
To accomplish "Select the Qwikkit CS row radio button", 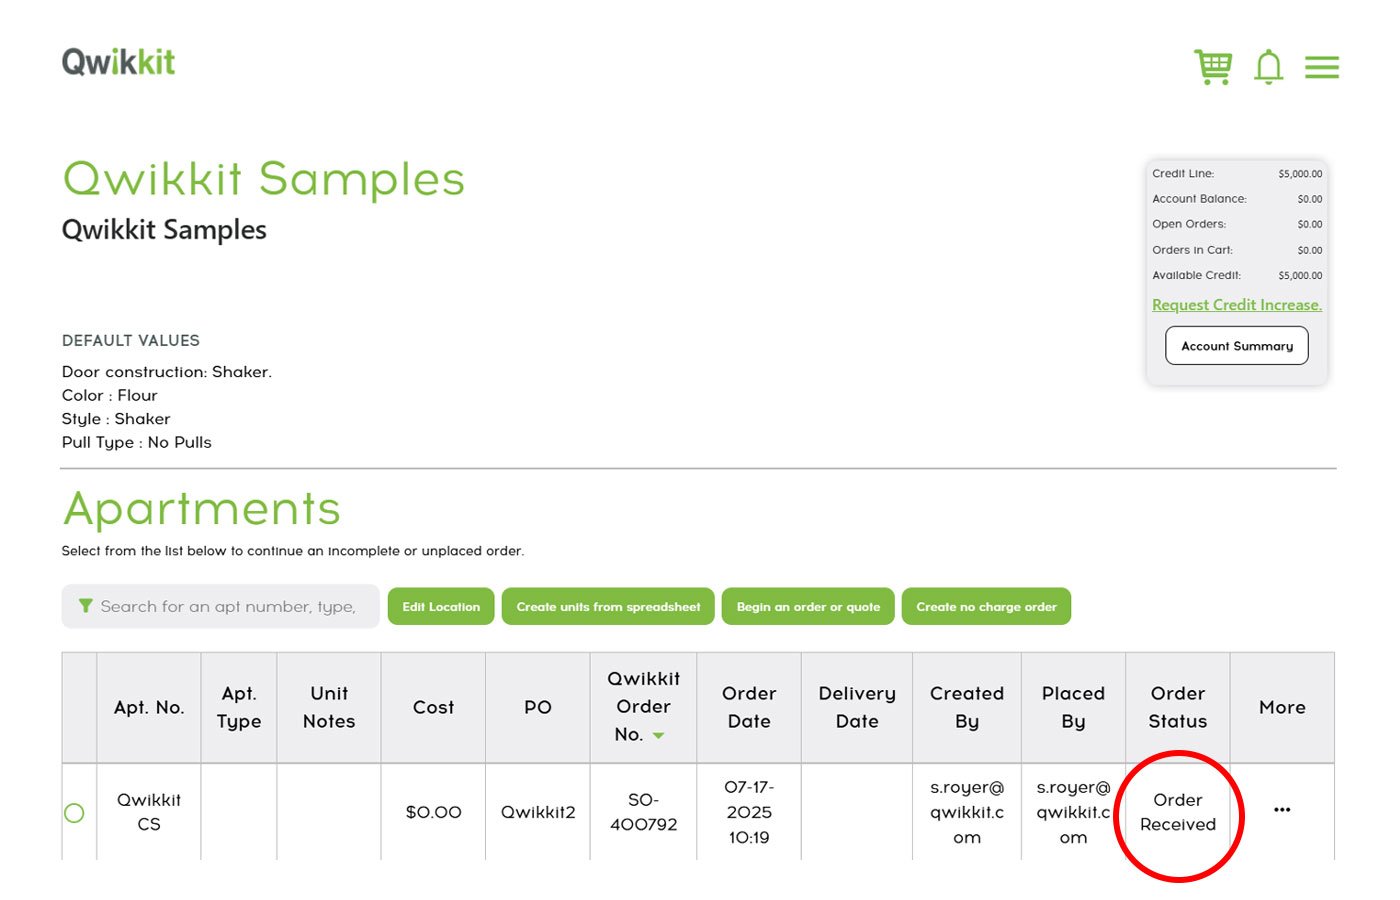I will 74,813.
